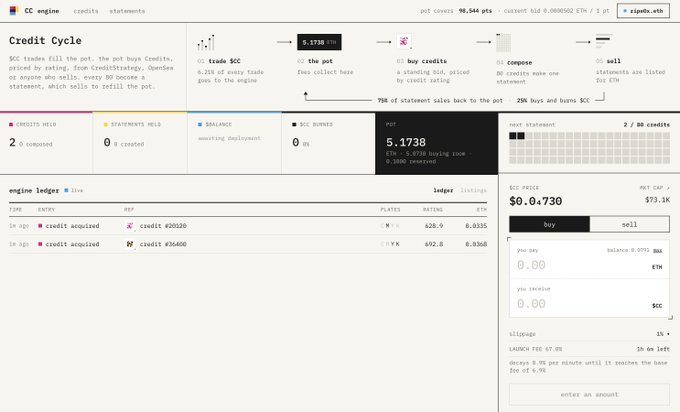This screenshot has height=412, width=680.
Task: Click the credit #36400 reference text
Action: tap(163, 244)
